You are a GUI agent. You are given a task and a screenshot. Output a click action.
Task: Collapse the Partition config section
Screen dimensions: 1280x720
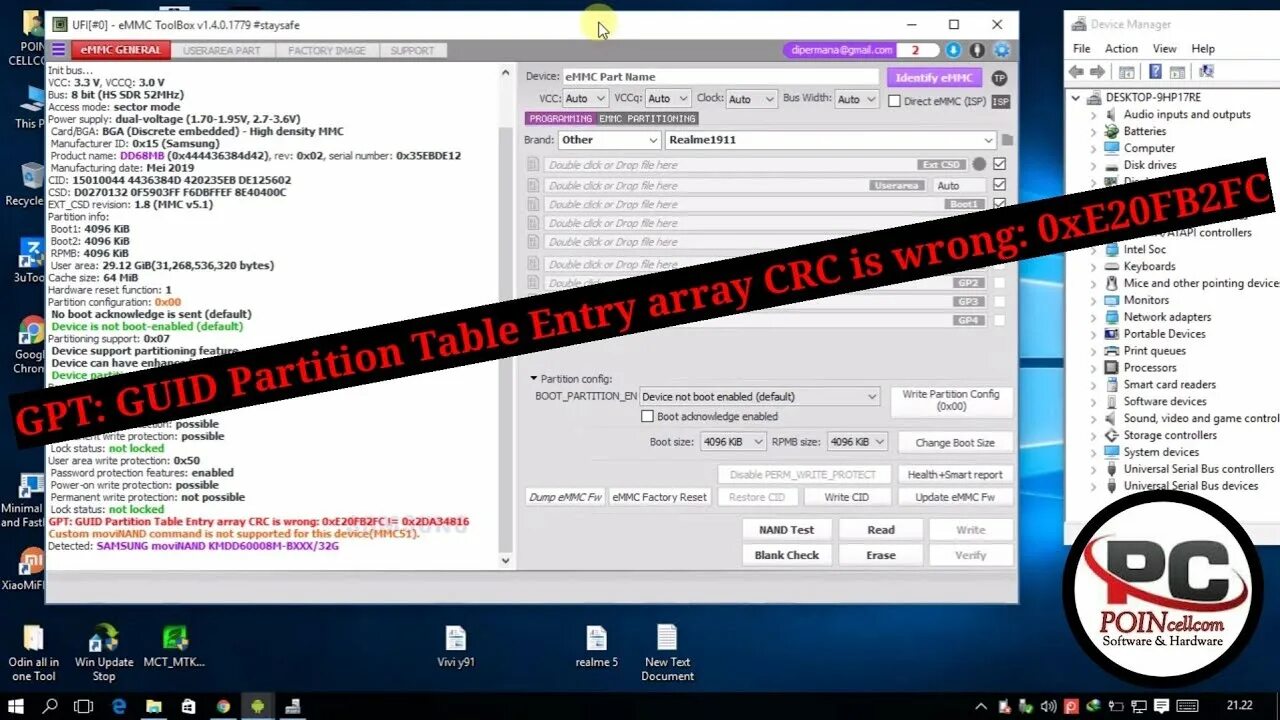(x=534, y=379)
